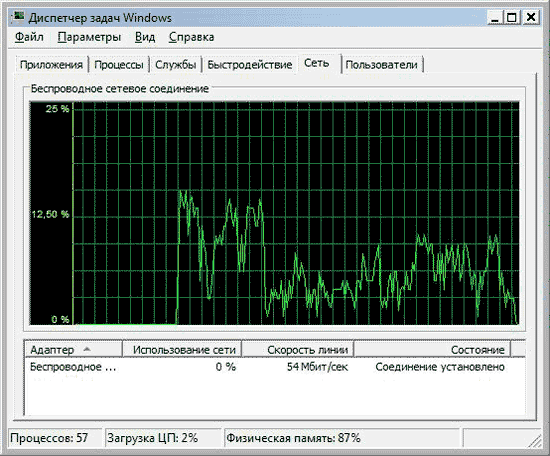
Task: Switch to the Быстродействие tab
Action: tap(250, 65)
